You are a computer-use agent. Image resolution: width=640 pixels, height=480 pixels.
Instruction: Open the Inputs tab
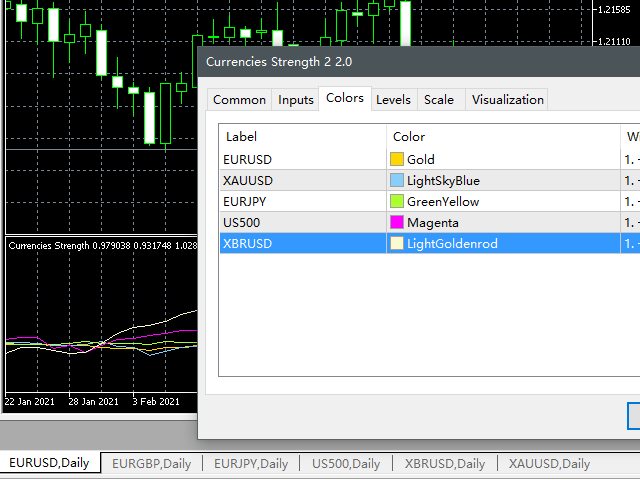[x=295, y=99]
